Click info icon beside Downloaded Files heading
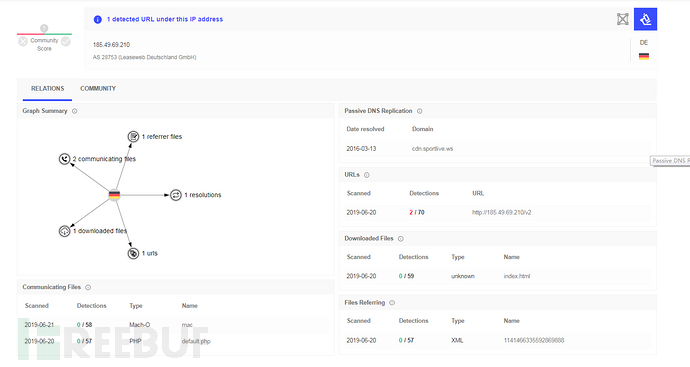690x367 pixels. tap(400, 239)
